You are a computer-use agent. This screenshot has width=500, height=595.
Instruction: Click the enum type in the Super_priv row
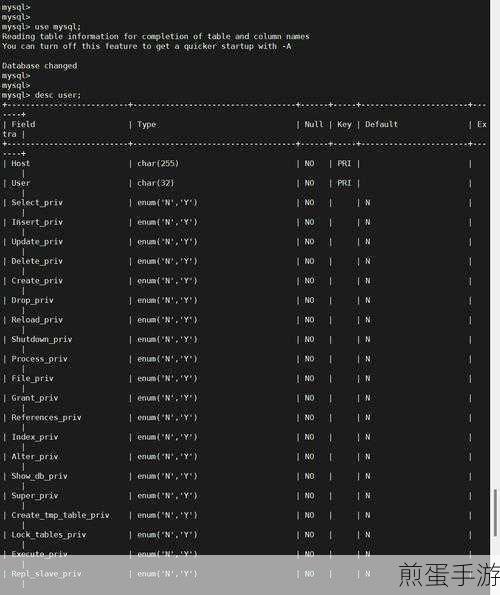point(167,496)
